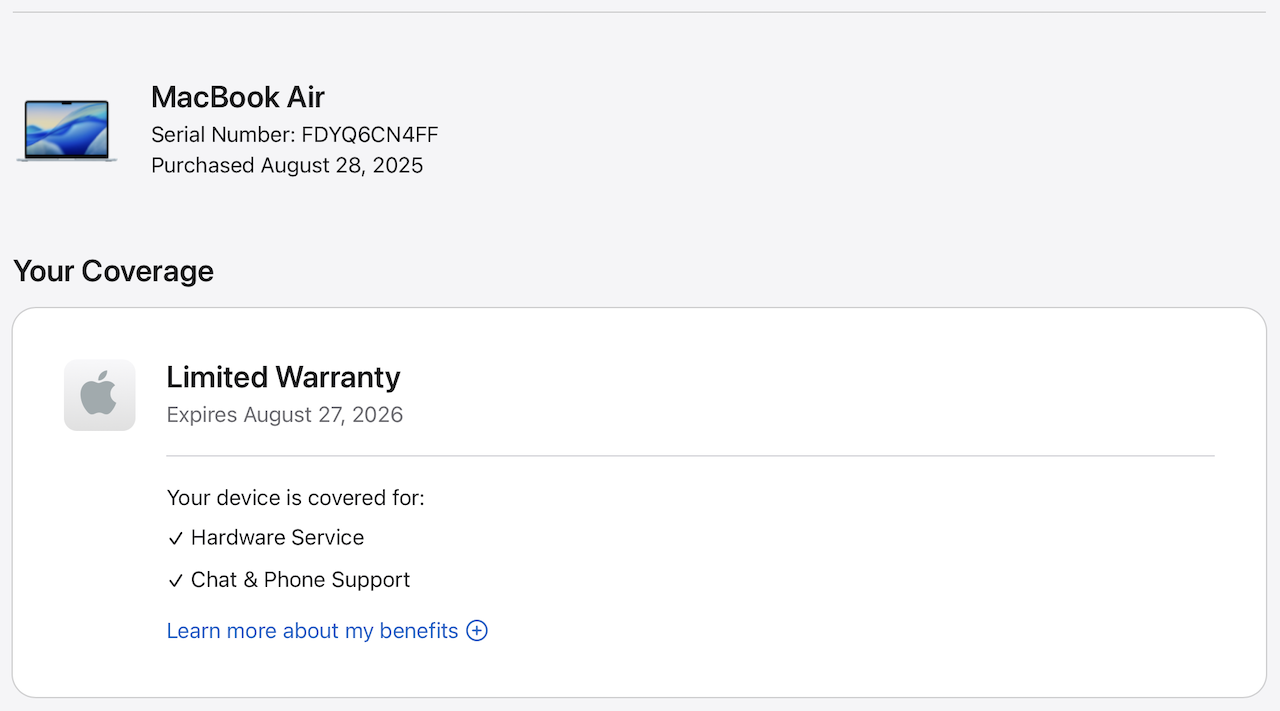
Task: Click the word 'benefits' in the link
Action: [x=418, y=631]
